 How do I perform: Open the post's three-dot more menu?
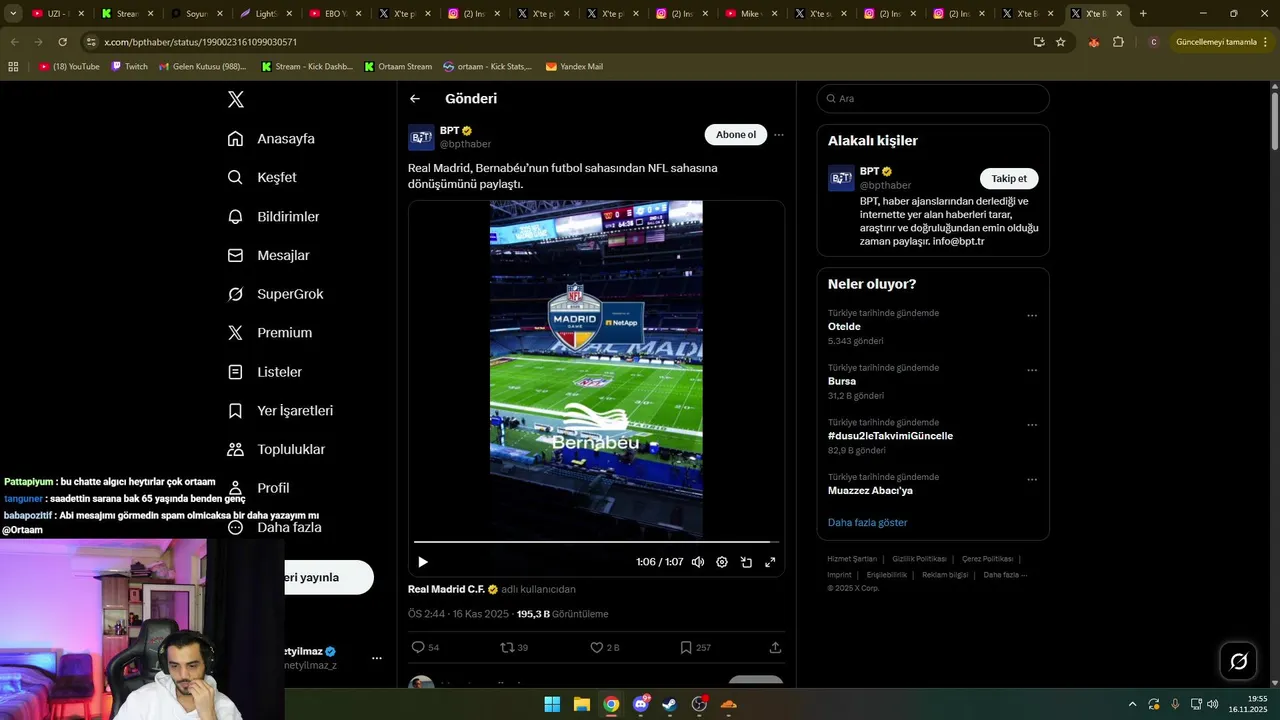click(779, 135)
